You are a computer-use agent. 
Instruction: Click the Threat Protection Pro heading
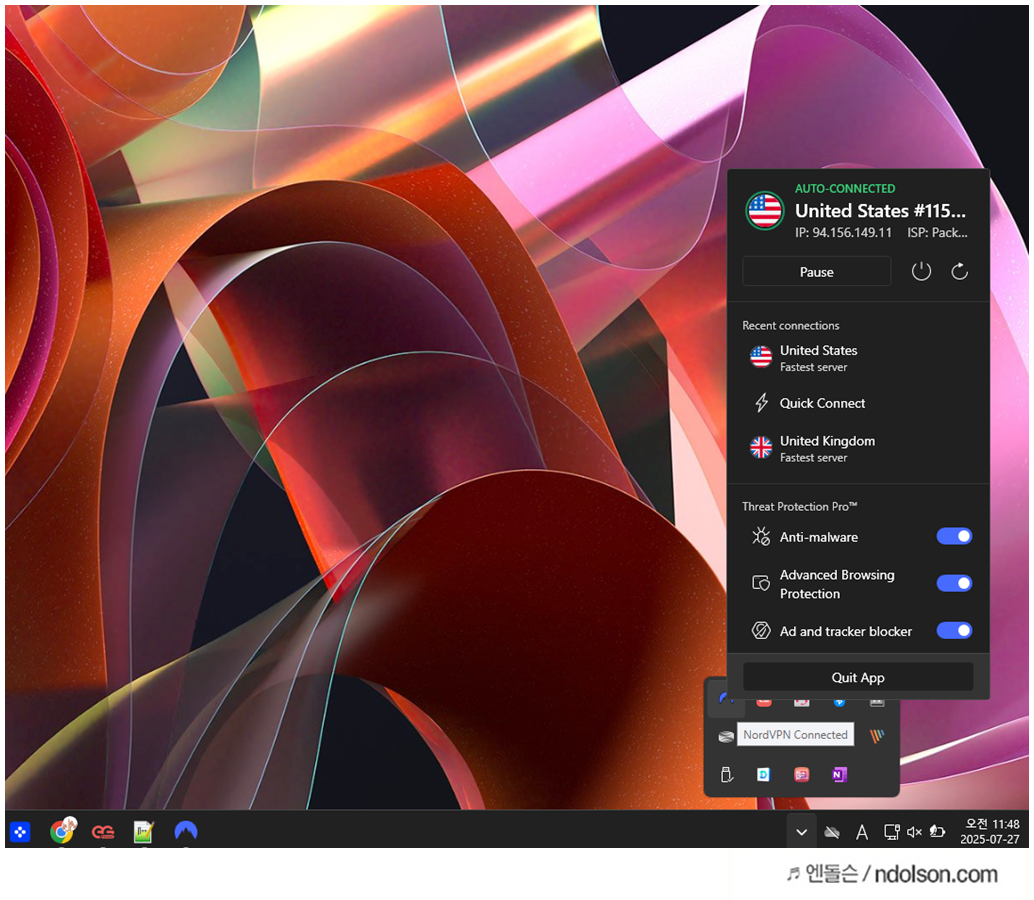799,506
